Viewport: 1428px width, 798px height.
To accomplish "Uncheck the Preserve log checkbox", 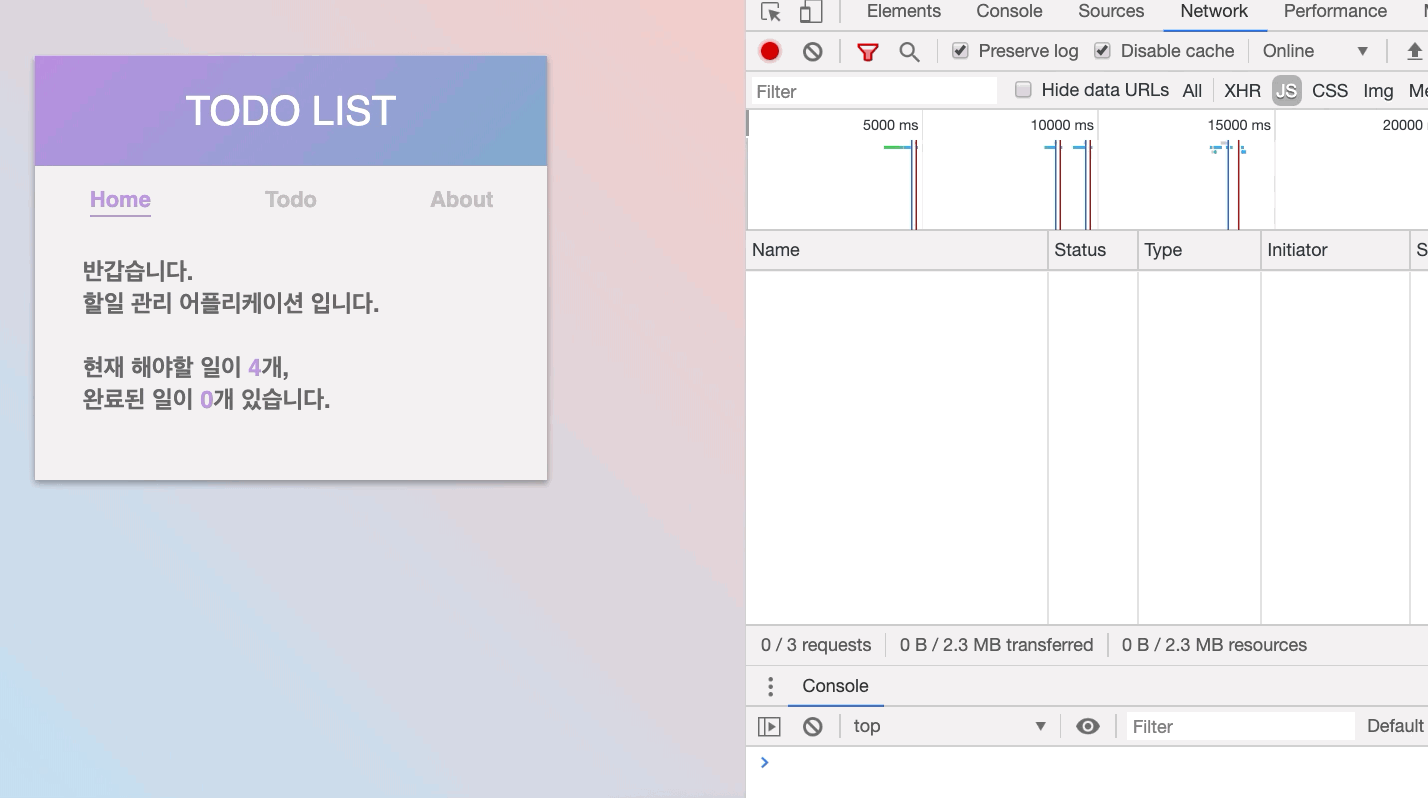I will point(960,50).
